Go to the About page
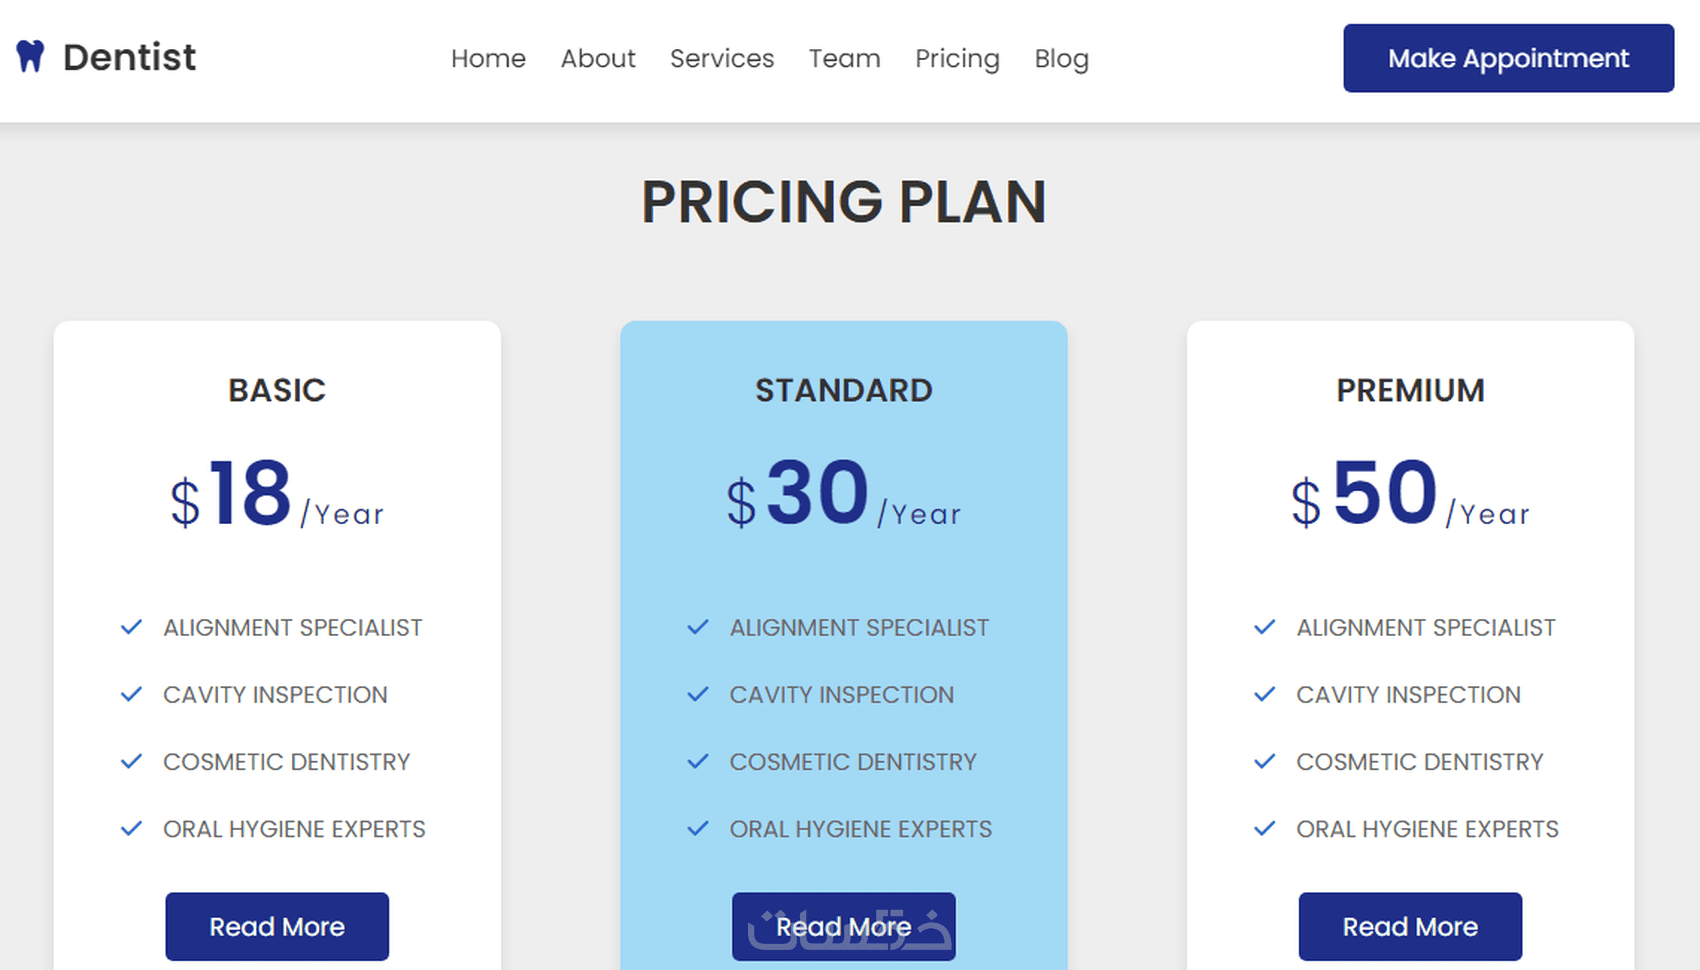The height and width of the screenshot is (970, 1700). 598,59
